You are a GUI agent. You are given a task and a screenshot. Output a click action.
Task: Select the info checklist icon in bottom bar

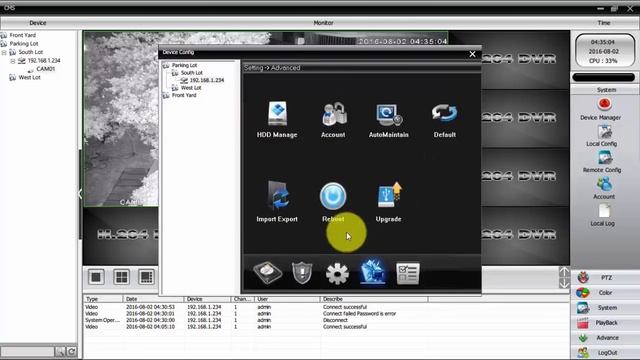click(x=408, y=273)
